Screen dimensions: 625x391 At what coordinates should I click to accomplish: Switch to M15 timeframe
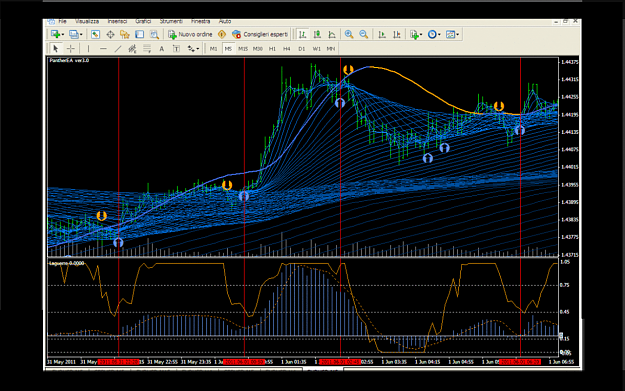243,49
